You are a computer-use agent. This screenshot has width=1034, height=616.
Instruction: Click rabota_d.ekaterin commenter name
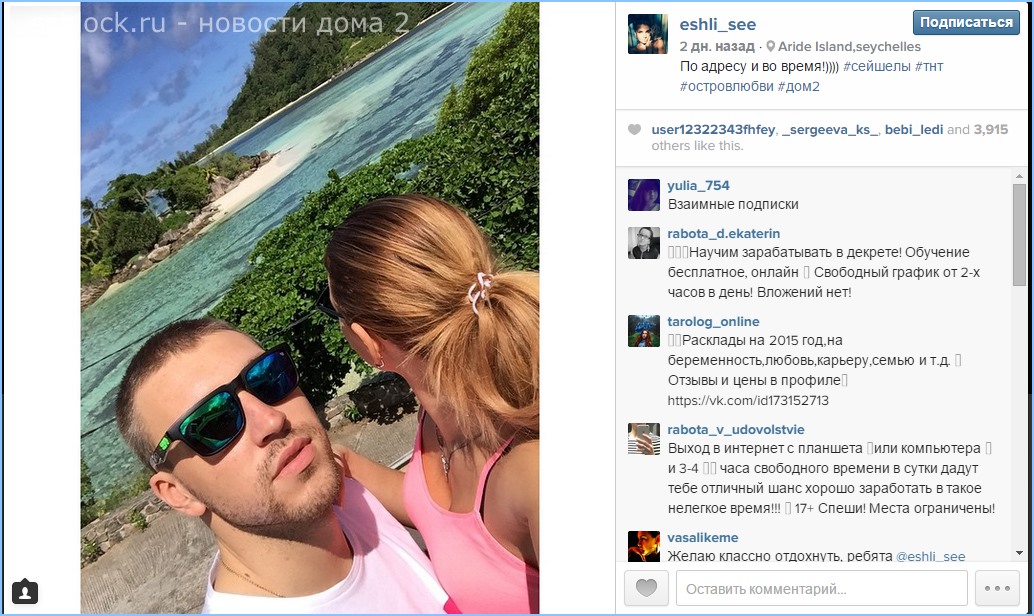click(723, 233)
